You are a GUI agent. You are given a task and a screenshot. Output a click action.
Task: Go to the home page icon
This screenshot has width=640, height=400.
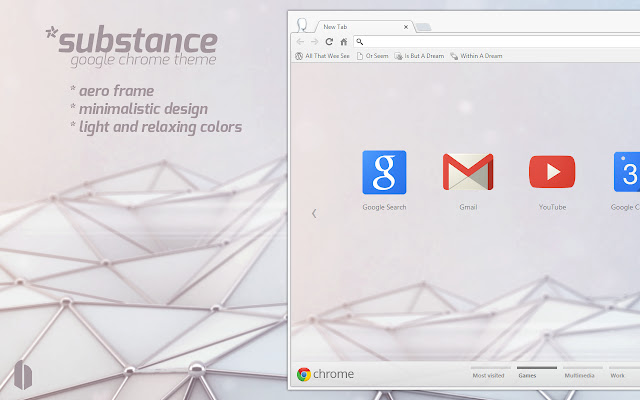344,42
